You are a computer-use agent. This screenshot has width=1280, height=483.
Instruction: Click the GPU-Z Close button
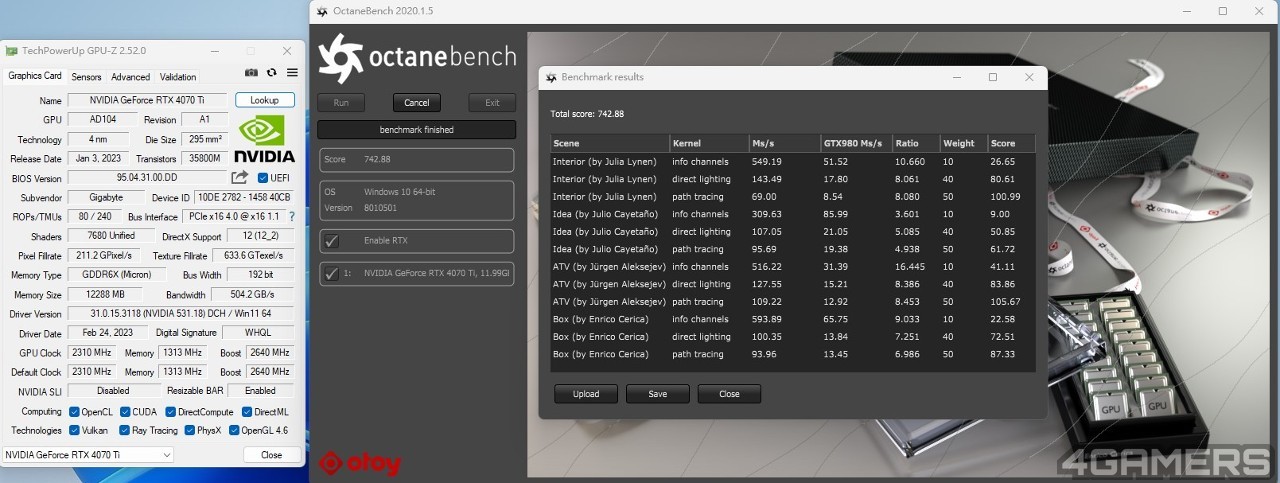271,455
